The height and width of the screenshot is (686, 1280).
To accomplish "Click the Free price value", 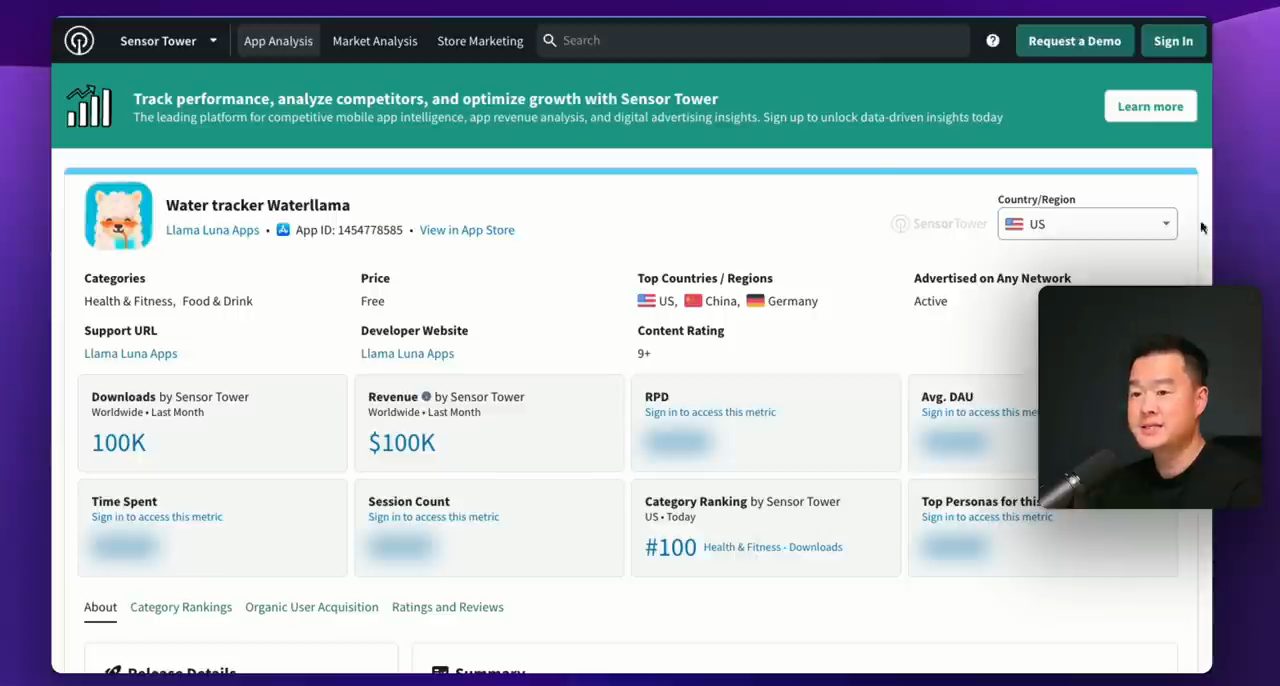I will [x=372, y=301].
